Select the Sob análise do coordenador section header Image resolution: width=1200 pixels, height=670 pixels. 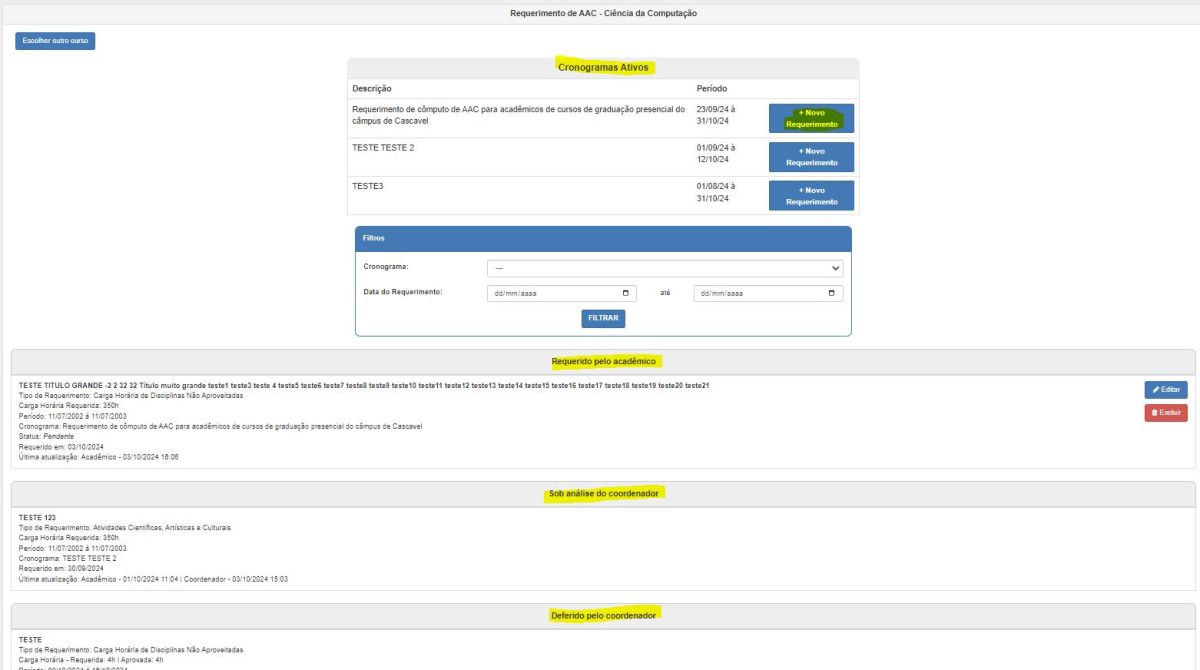click(603, 494)
